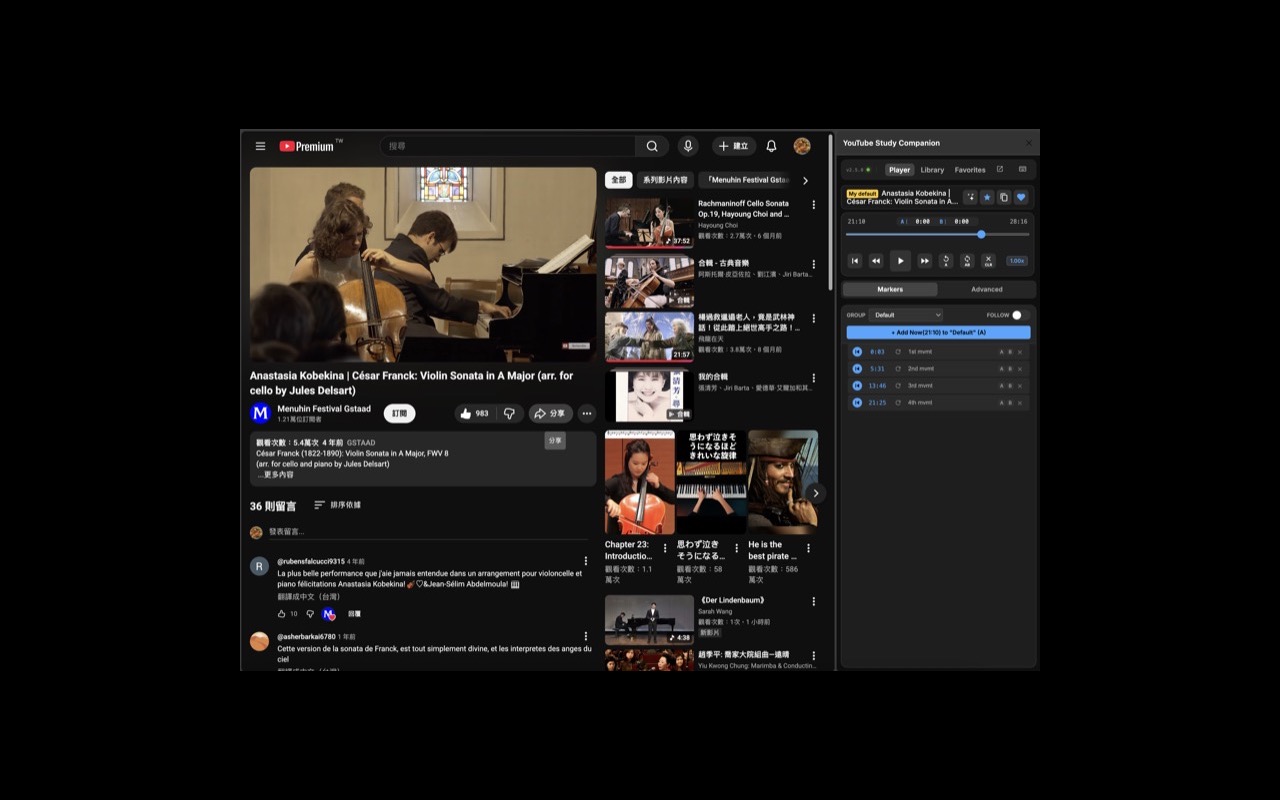
Task: Click the 訂閱 subscribe button
Action: coord(399,412)
